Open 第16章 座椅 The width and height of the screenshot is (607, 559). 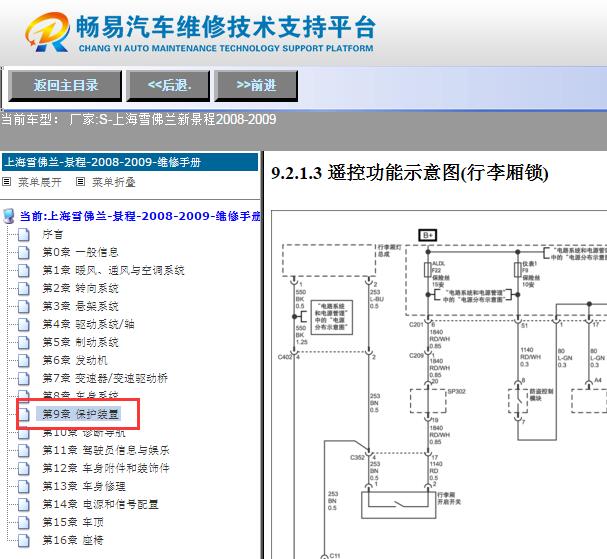[x=73, y=540]
